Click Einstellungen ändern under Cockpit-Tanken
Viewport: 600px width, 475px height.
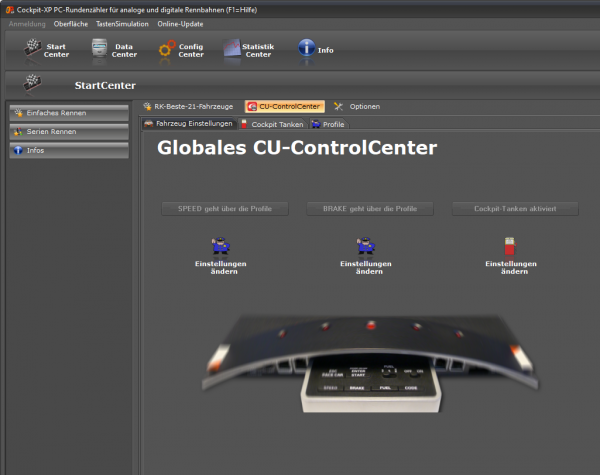511,268
